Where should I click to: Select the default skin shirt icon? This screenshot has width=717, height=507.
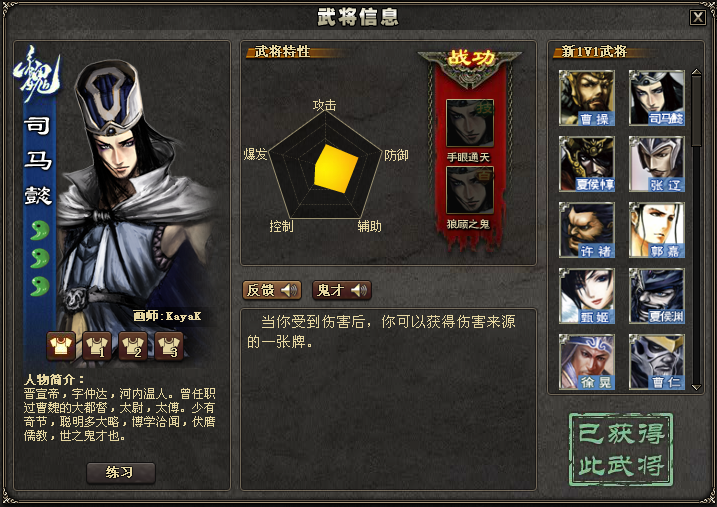click(61, 346)
